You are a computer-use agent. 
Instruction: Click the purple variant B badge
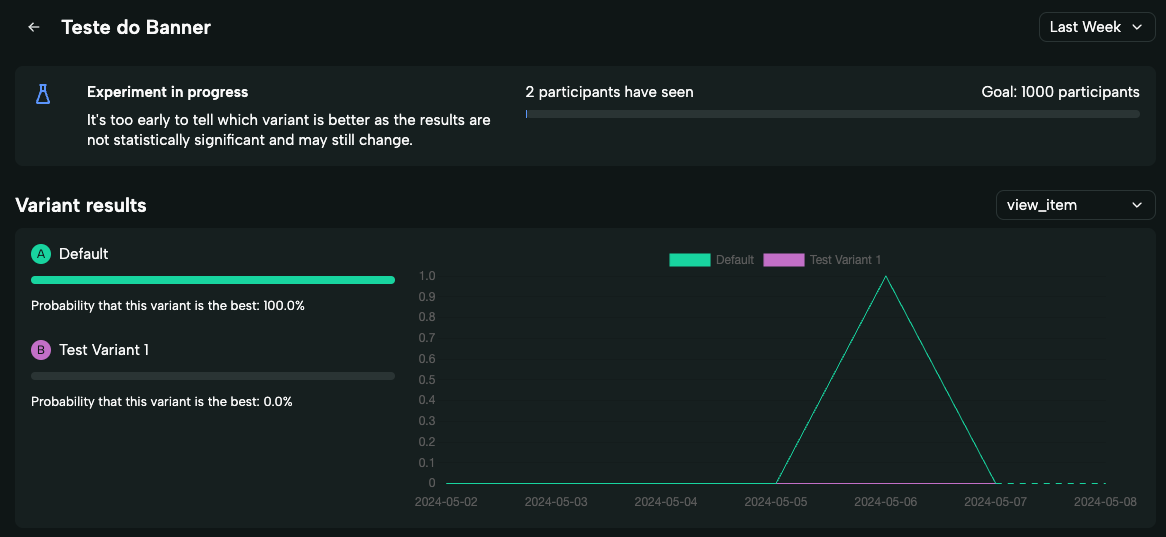coord(41,350)
